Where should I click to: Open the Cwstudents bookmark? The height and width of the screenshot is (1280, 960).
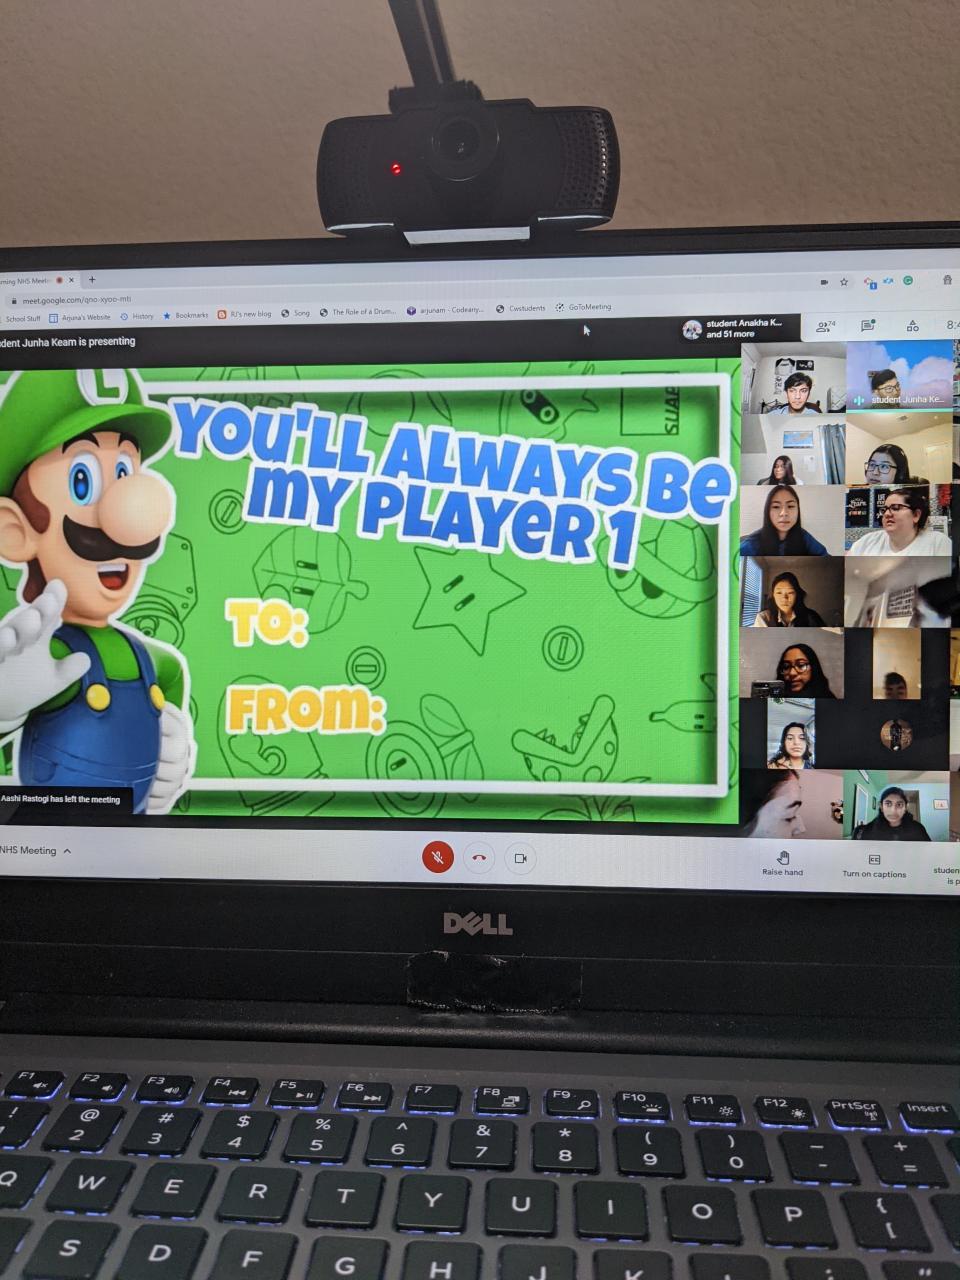click(x=521, y=308)
